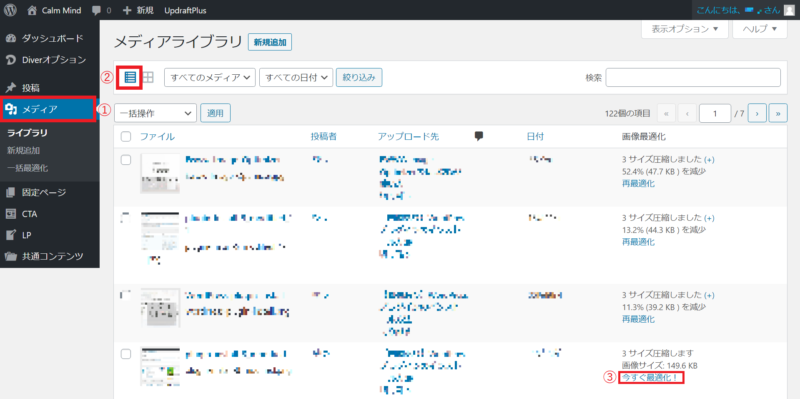Go to the previous page button
Viewport: 800px width, 399px height.
[687, 114]
